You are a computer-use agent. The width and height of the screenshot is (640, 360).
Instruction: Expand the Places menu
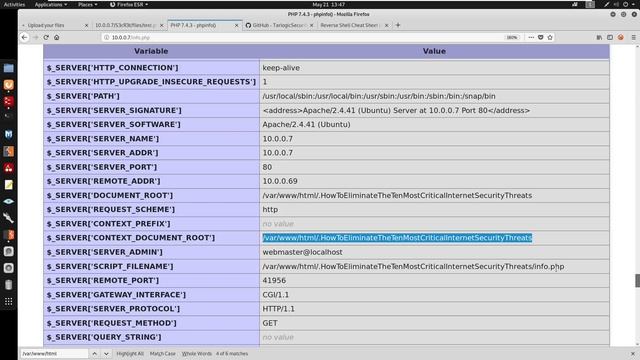point(87,4)
